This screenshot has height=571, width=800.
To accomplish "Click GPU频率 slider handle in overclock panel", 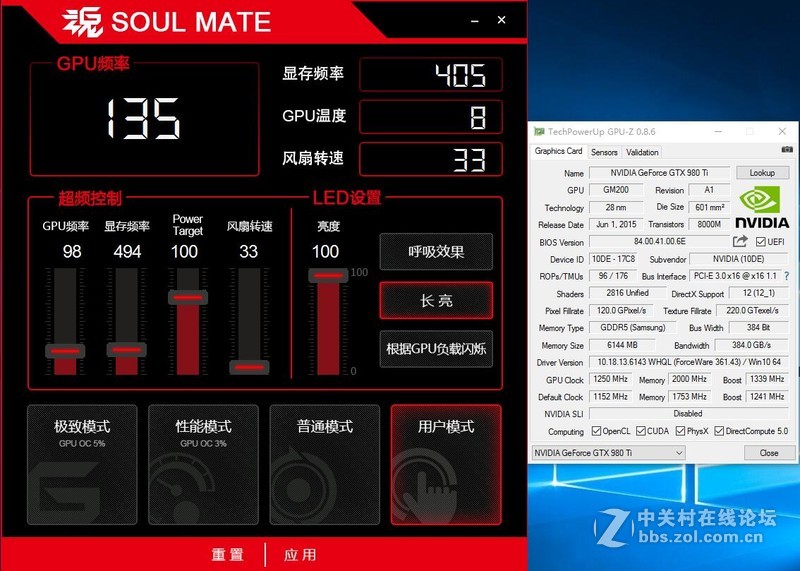I will tap(65, 351).
